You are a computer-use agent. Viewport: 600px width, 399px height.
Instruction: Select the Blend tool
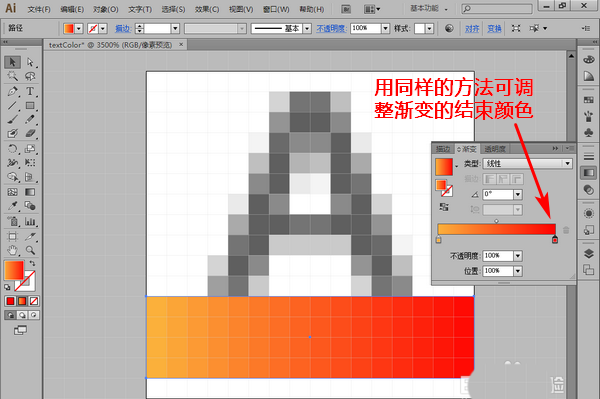click(x=30, y=206)
